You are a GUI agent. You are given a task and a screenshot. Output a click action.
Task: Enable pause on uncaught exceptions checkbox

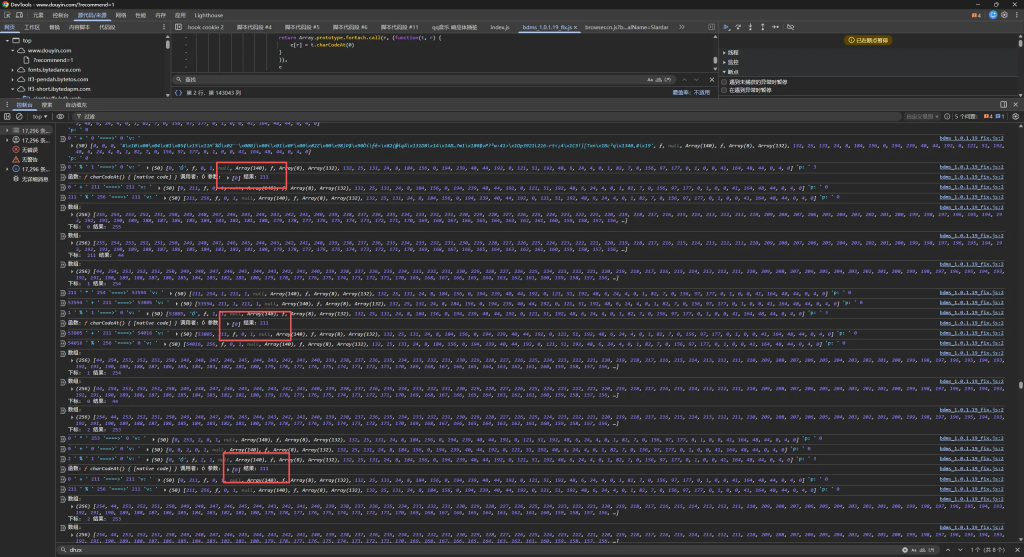click(725, 81)
